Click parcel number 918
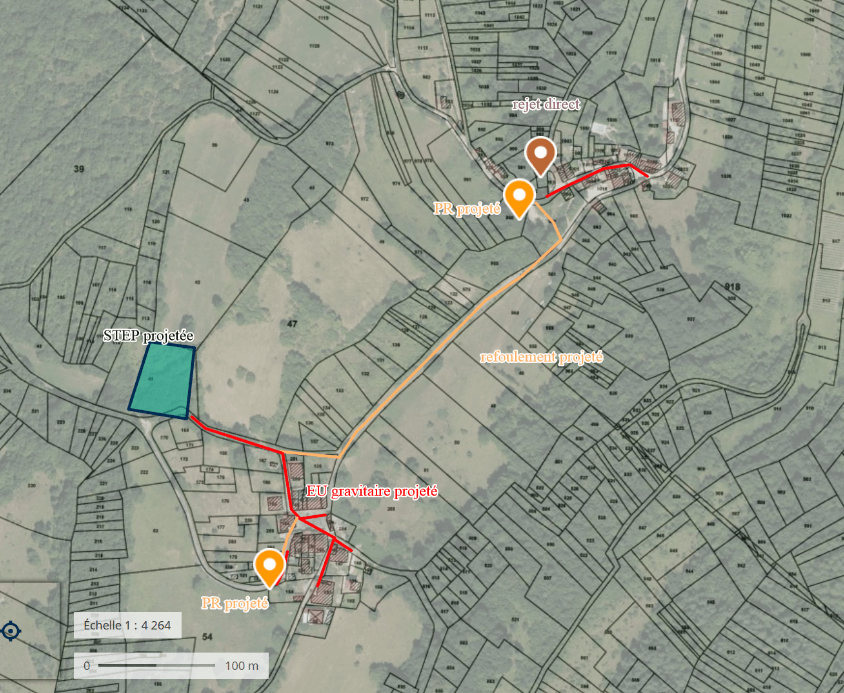This screenshot has height=693, width=844. [x=732, y=286]
